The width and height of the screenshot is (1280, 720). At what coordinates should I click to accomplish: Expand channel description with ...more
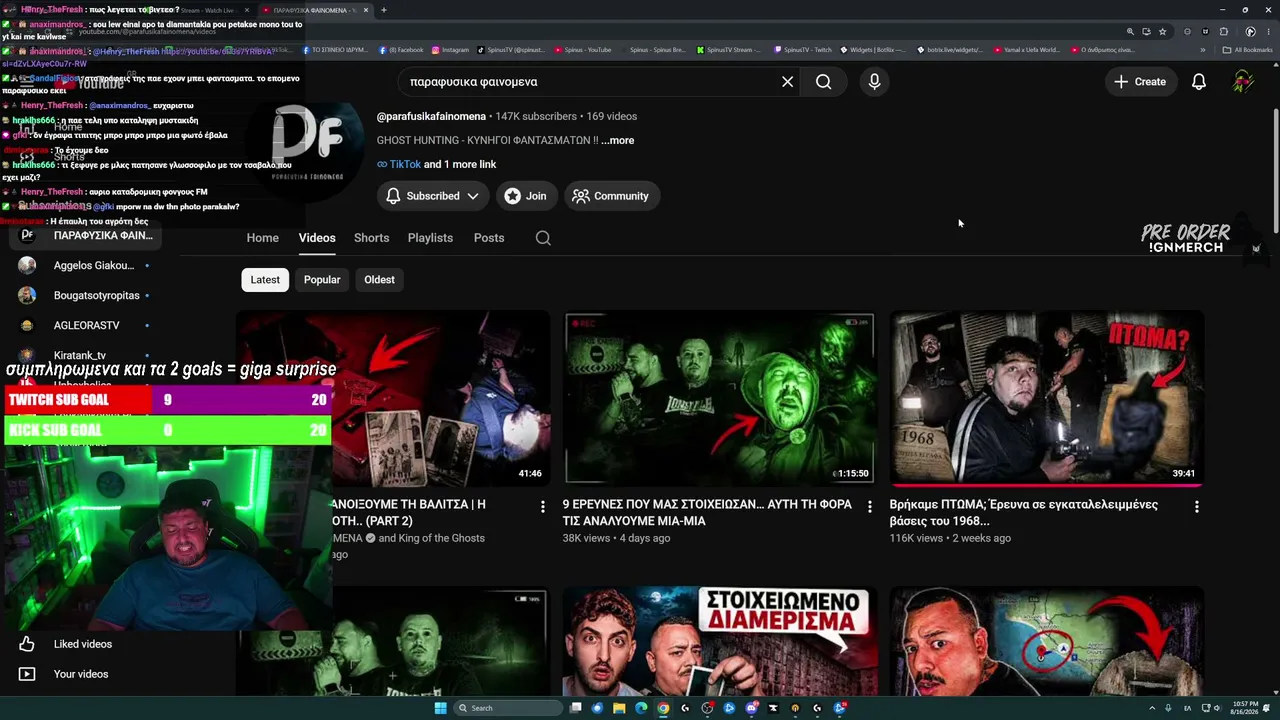[618, 141]
